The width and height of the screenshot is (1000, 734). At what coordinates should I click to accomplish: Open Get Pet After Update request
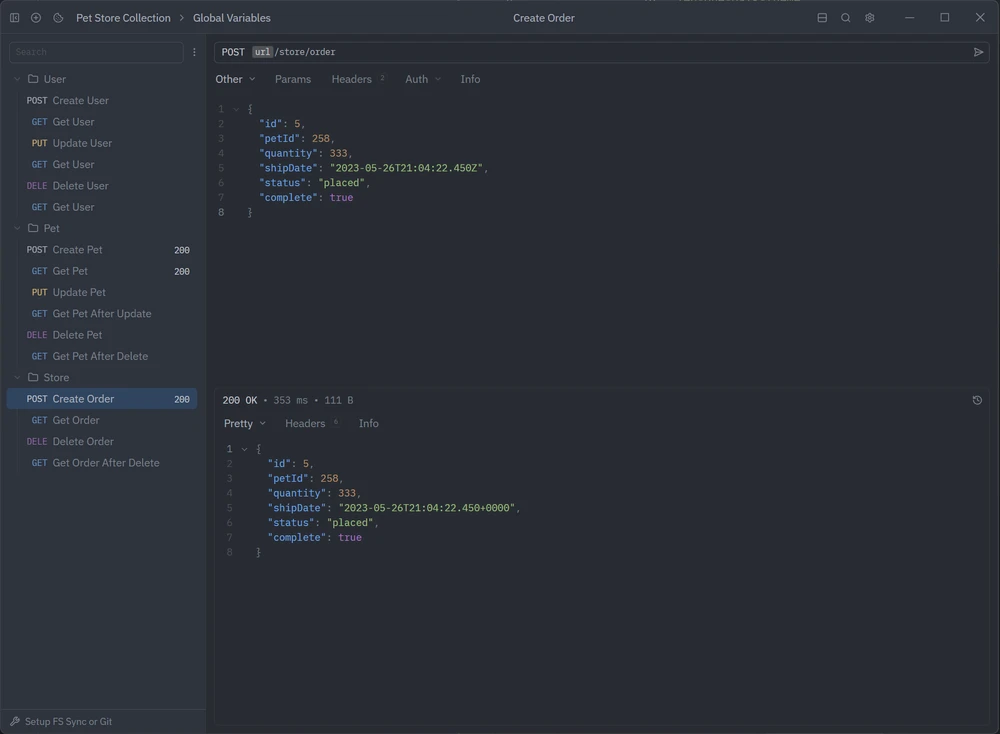(x=102, y=314)
